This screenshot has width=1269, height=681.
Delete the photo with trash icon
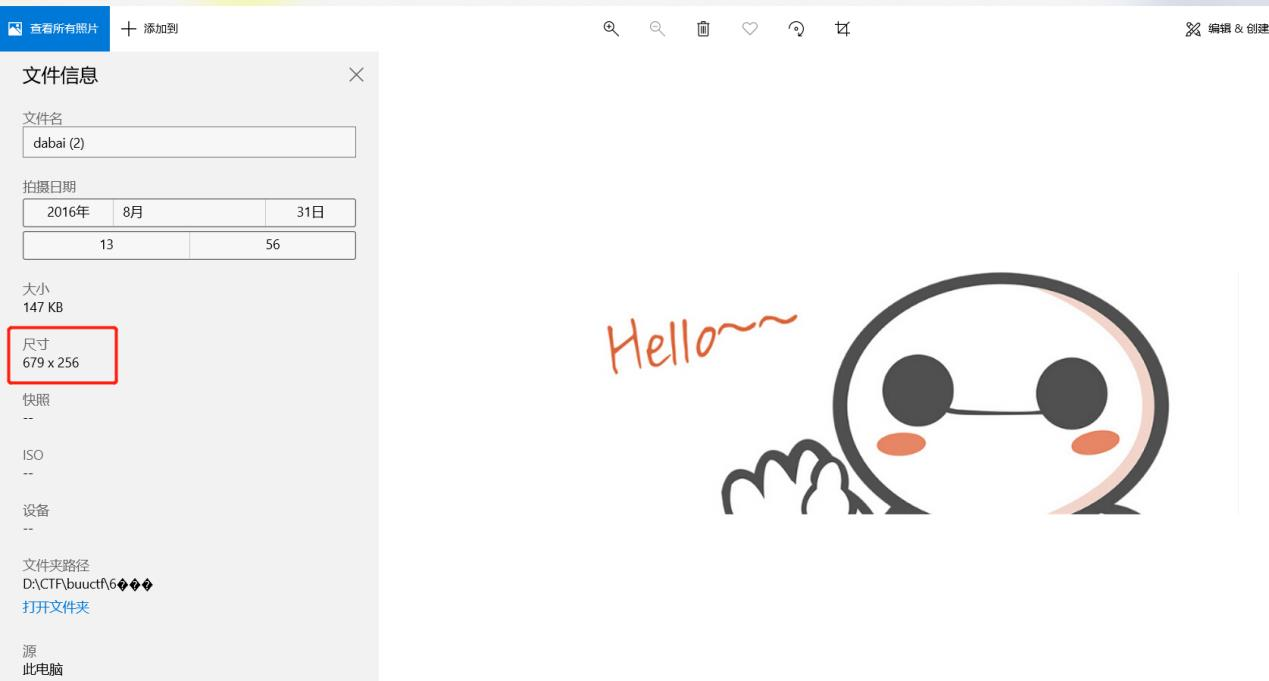[x=703, y=29]
